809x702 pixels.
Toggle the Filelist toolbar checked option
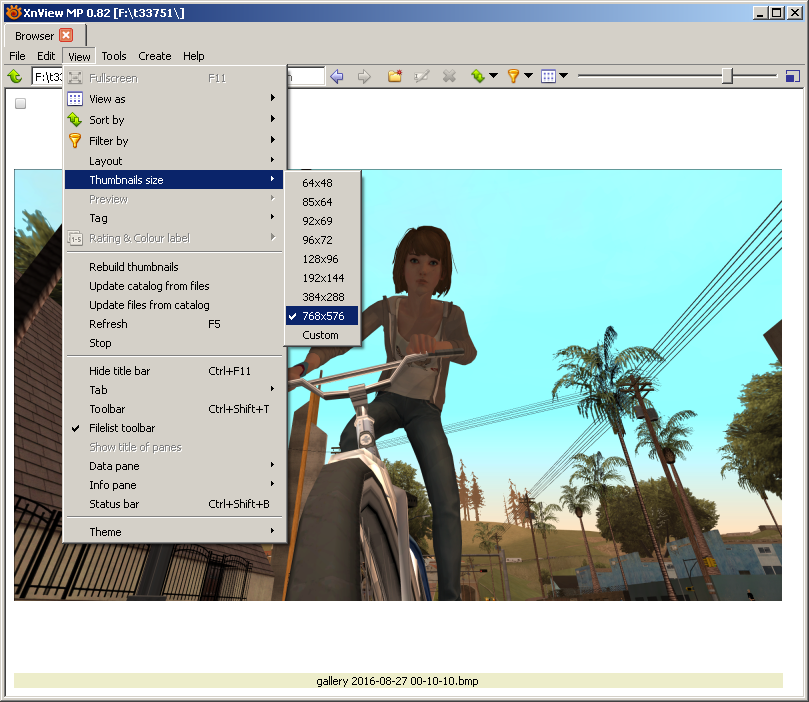point(122,428)
